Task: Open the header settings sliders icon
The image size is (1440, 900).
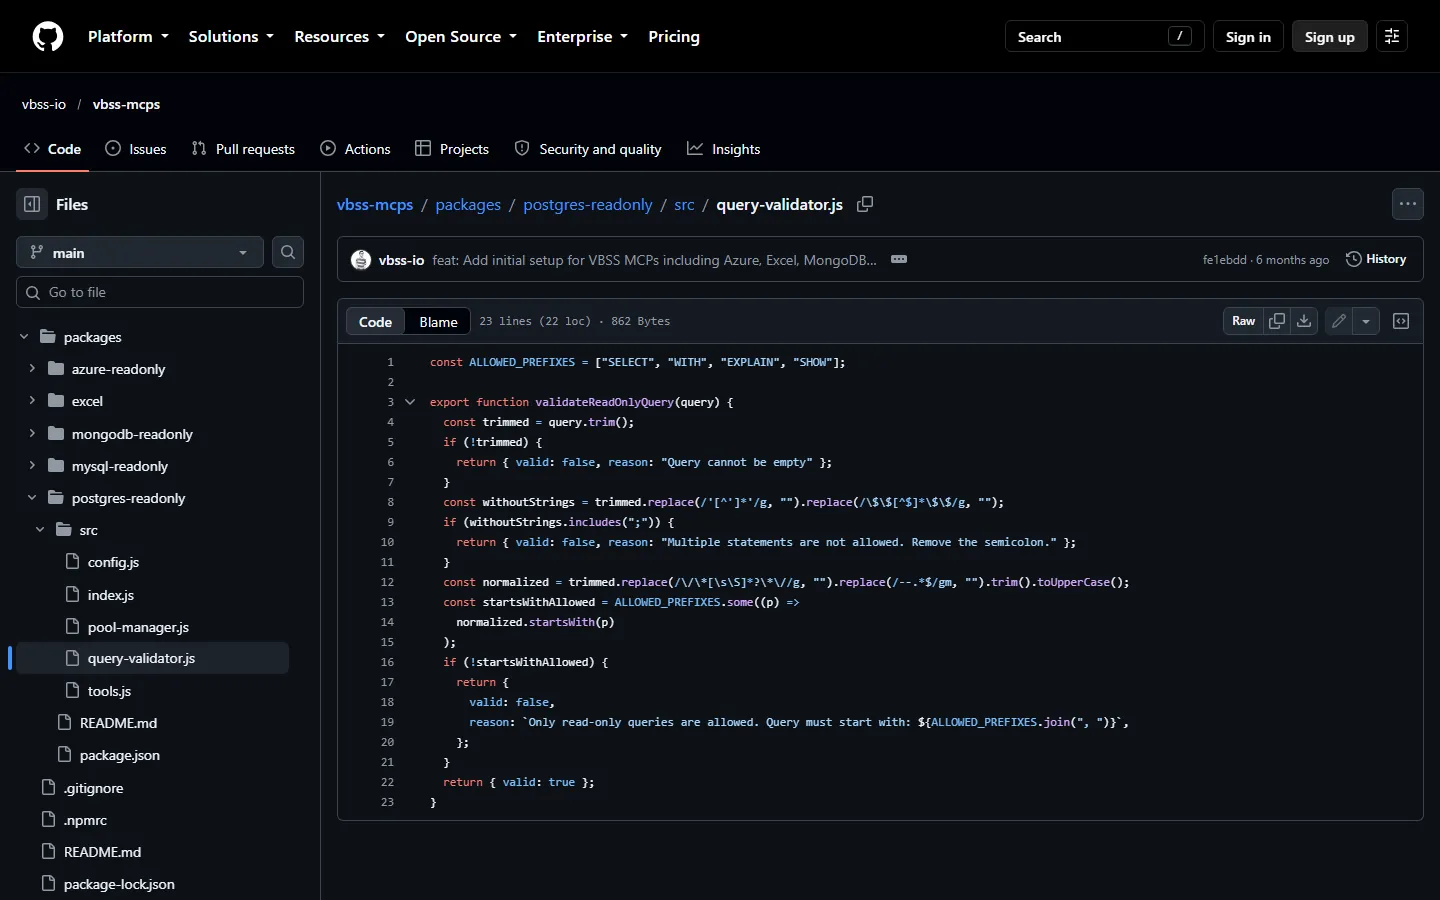Action: click(1392, 36)
